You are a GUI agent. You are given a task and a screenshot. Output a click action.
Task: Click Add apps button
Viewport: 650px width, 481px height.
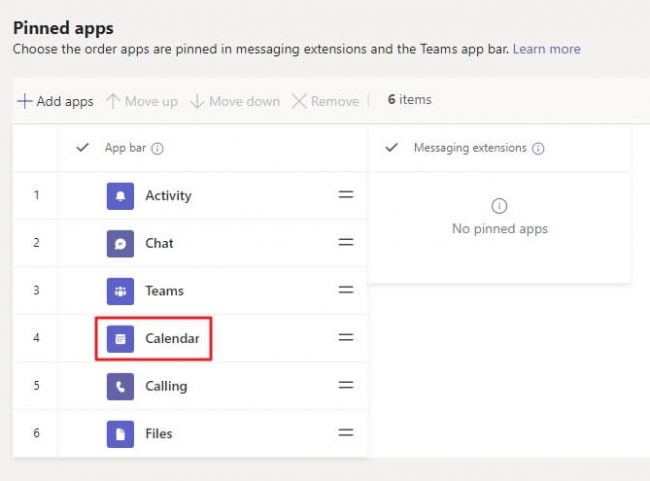pos(56,101)
